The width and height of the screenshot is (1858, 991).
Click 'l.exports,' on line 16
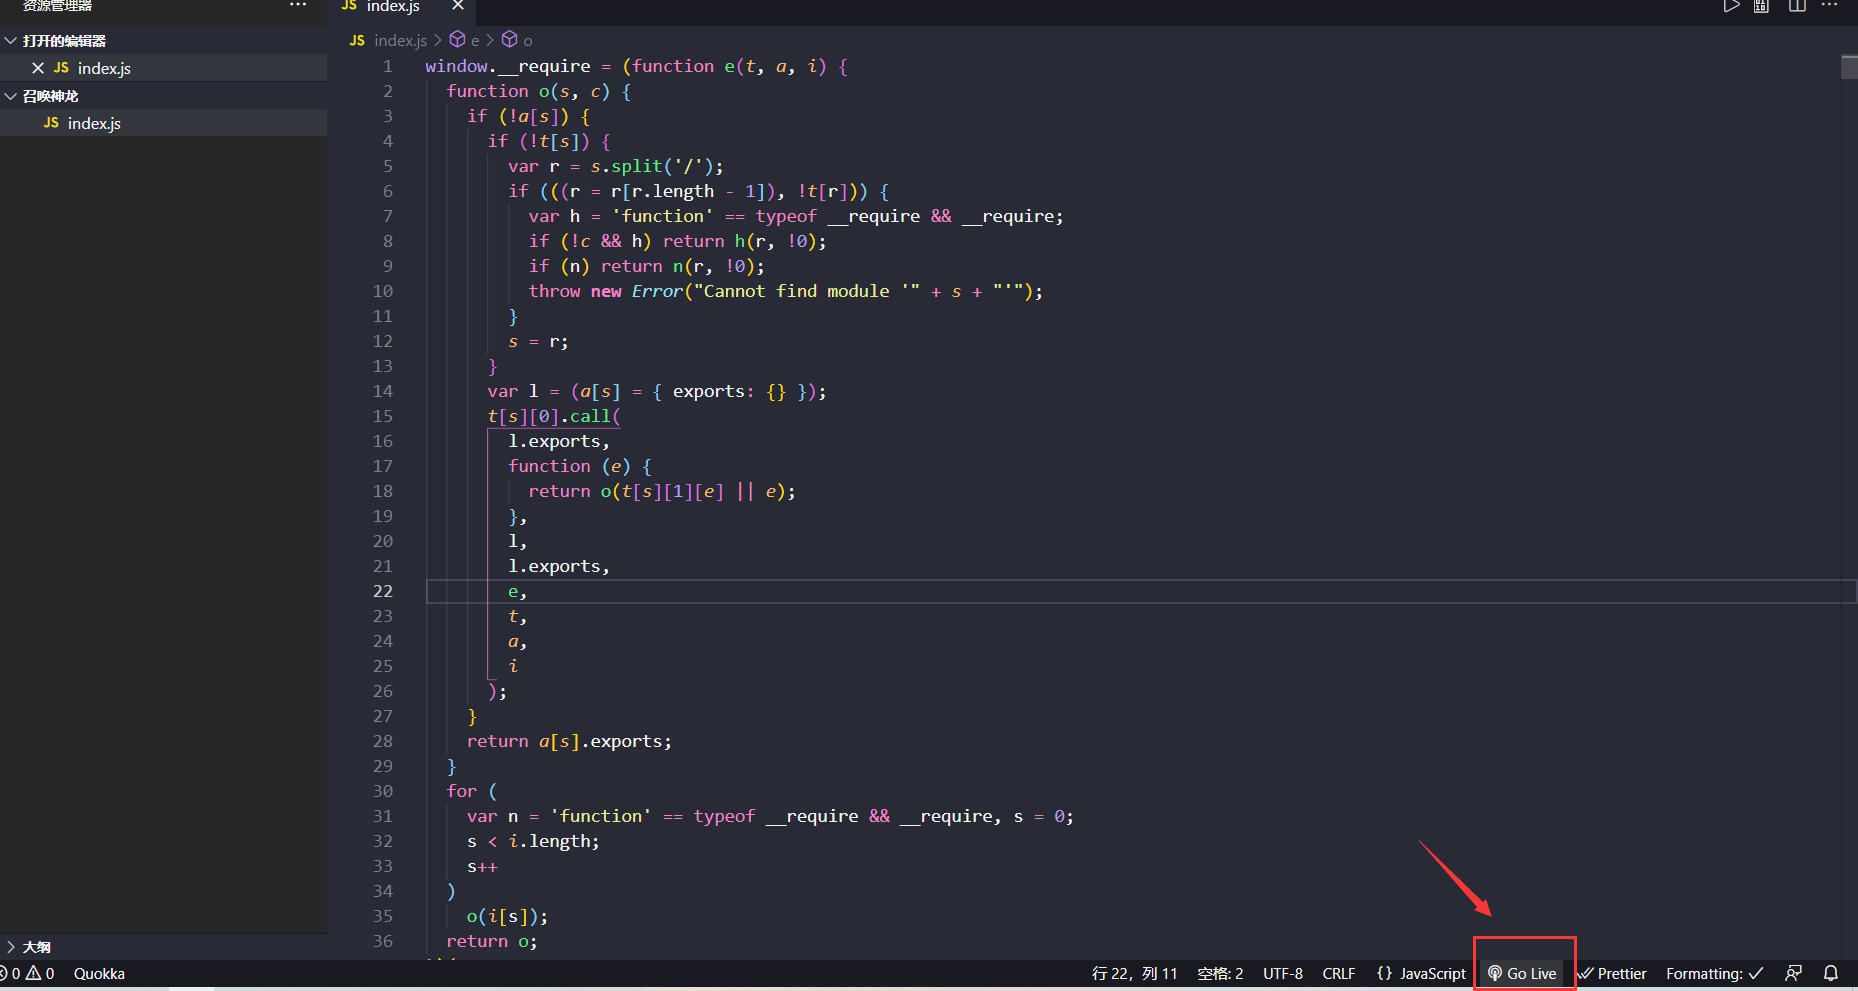click(x=558, y=441)
